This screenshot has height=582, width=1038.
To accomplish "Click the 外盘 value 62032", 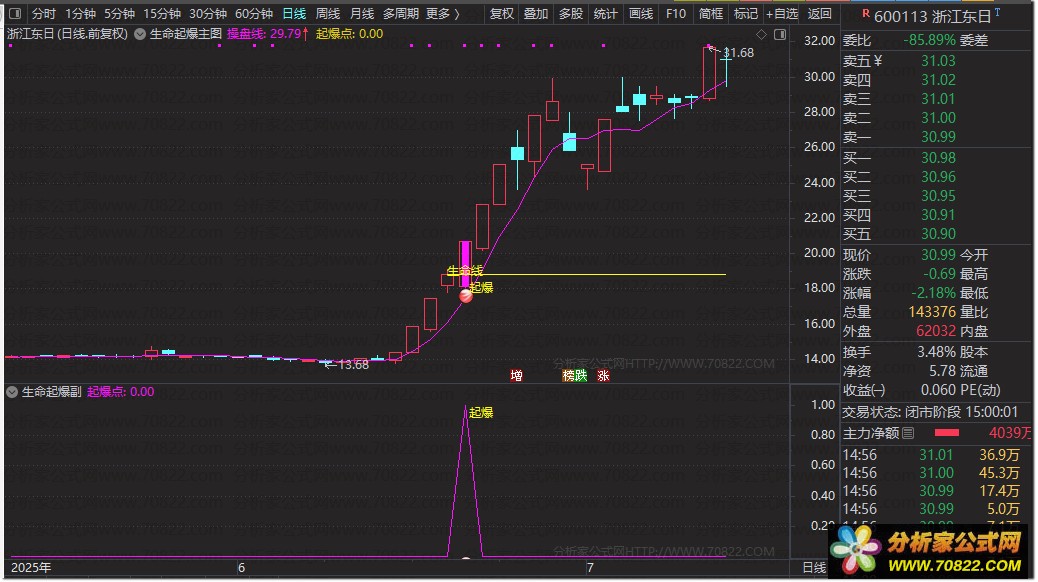I will pos(936,331).
